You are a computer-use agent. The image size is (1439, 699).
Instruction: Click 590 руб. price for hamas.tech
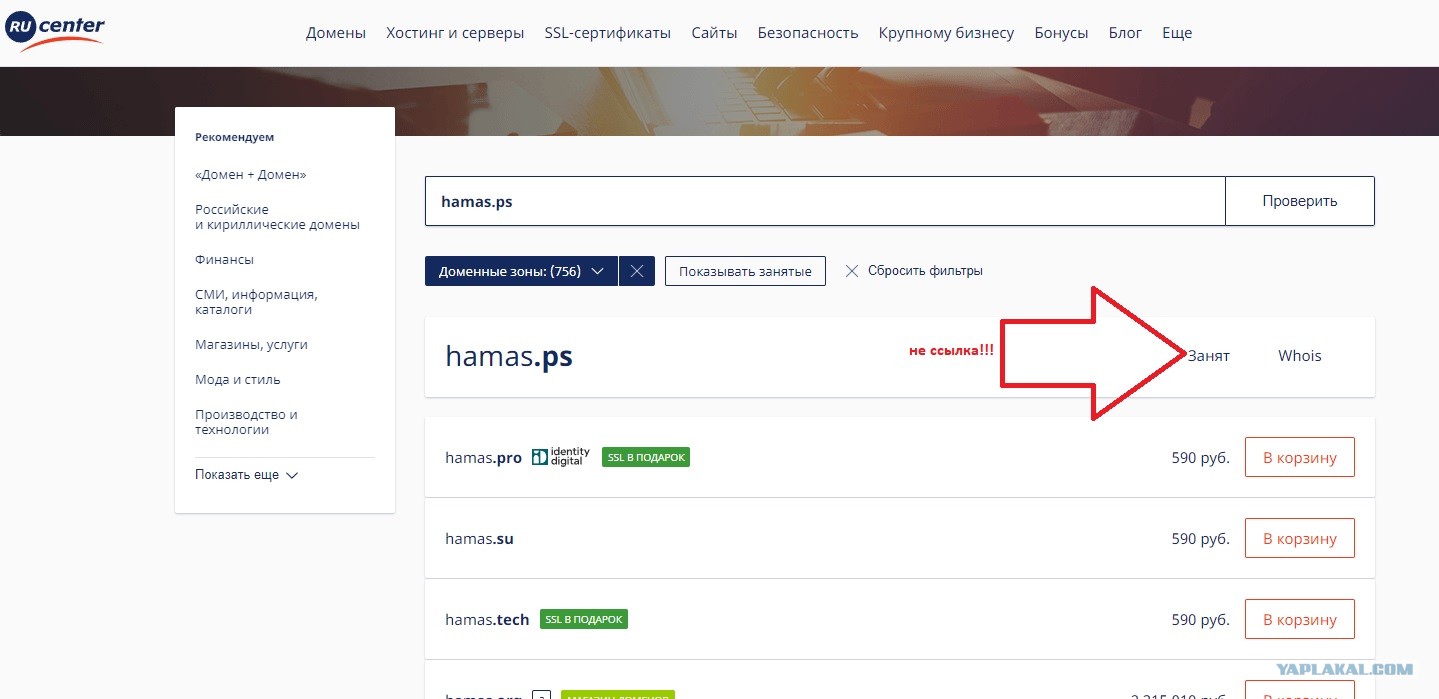coord(1200,620)
